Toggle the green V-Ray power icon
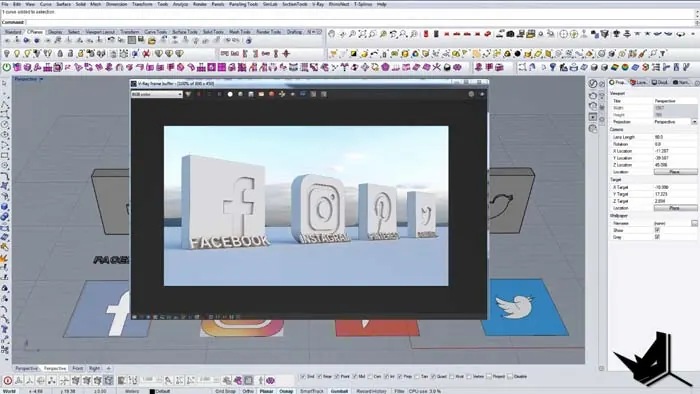 [x=7, y=67]
